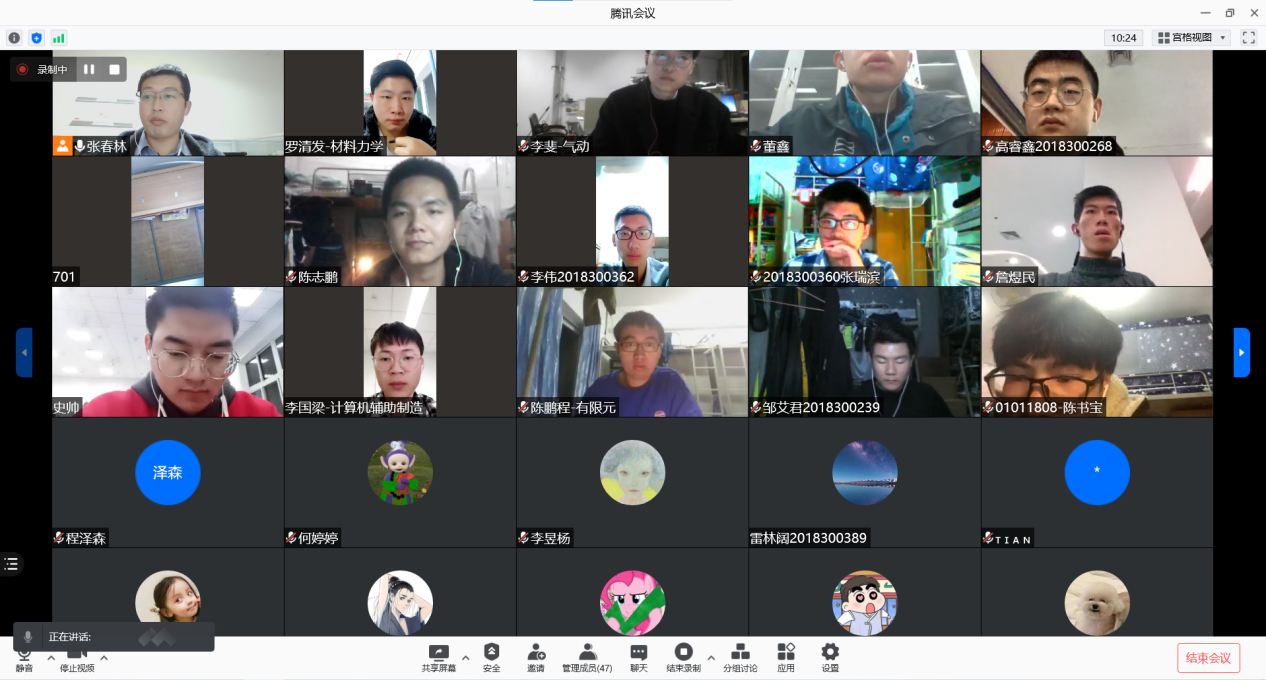Toggle 停止视频 camera off
This screenshot has width=1266, height=680.
point(77,657)
